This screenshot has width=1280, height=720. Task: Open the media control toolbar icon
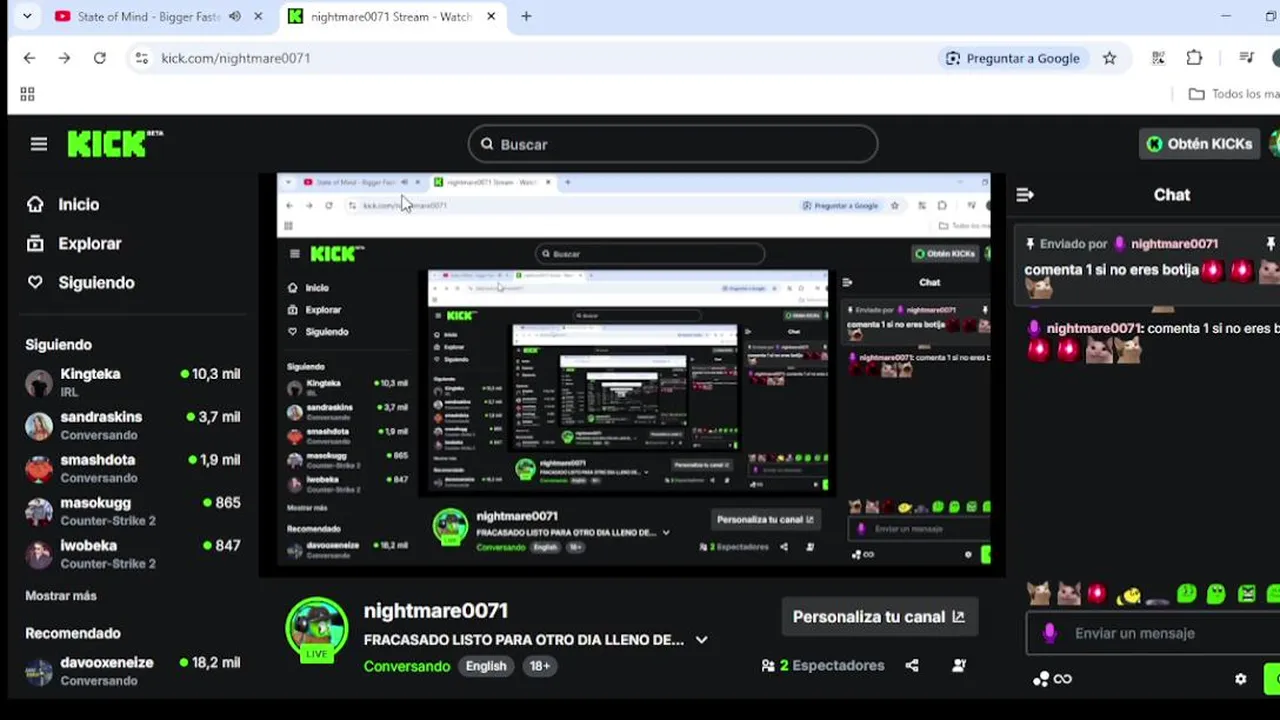click(1246, 58)
